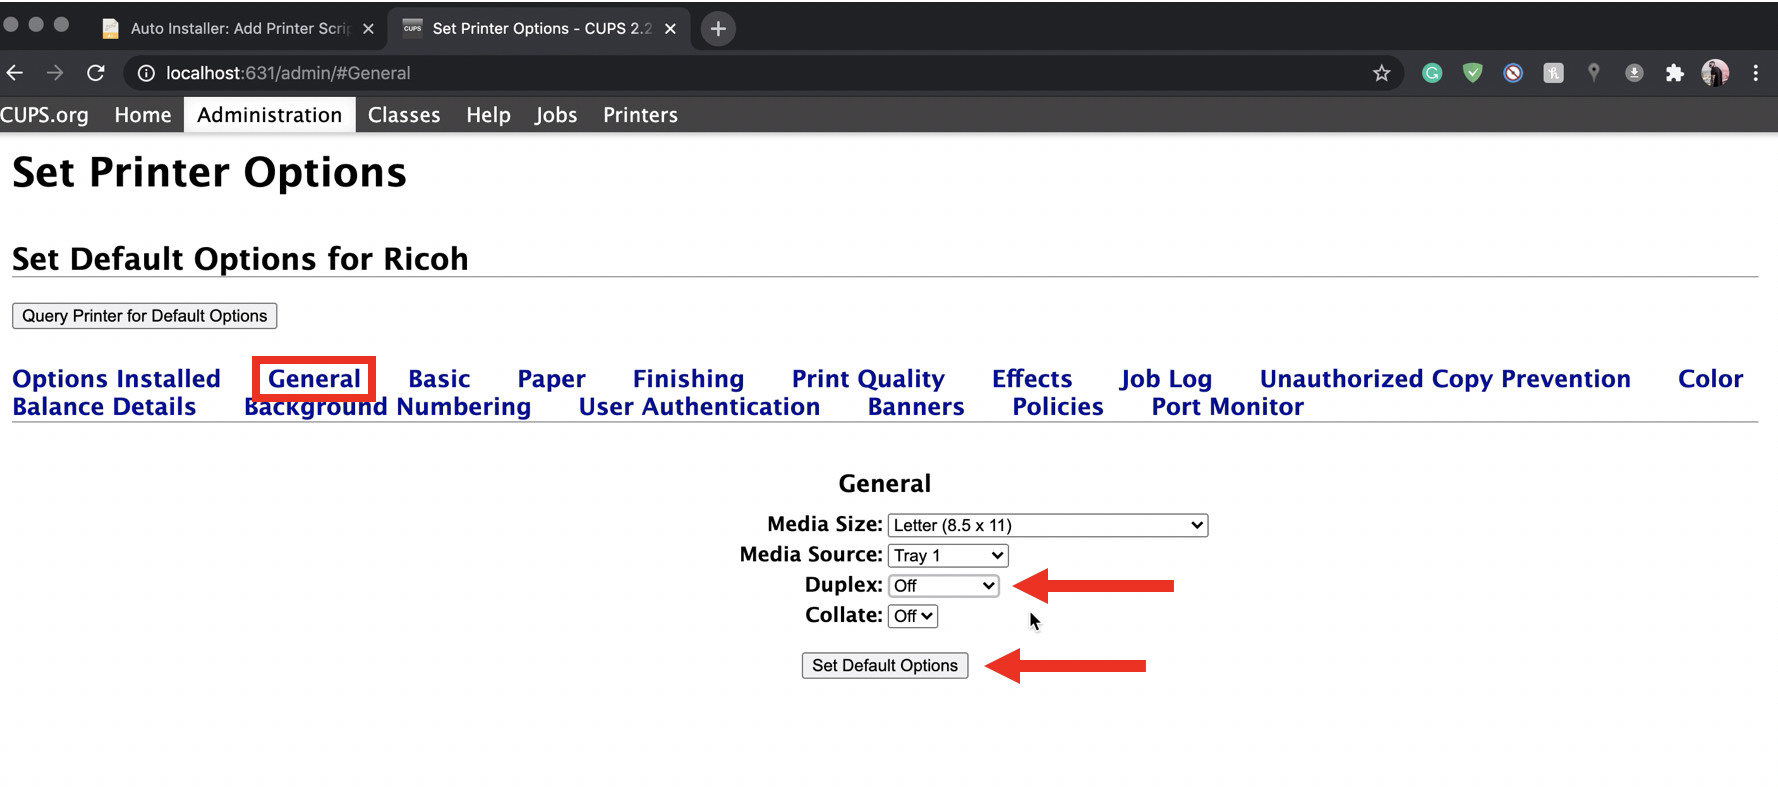Expand the Collate dropdown

pos(912,616)
